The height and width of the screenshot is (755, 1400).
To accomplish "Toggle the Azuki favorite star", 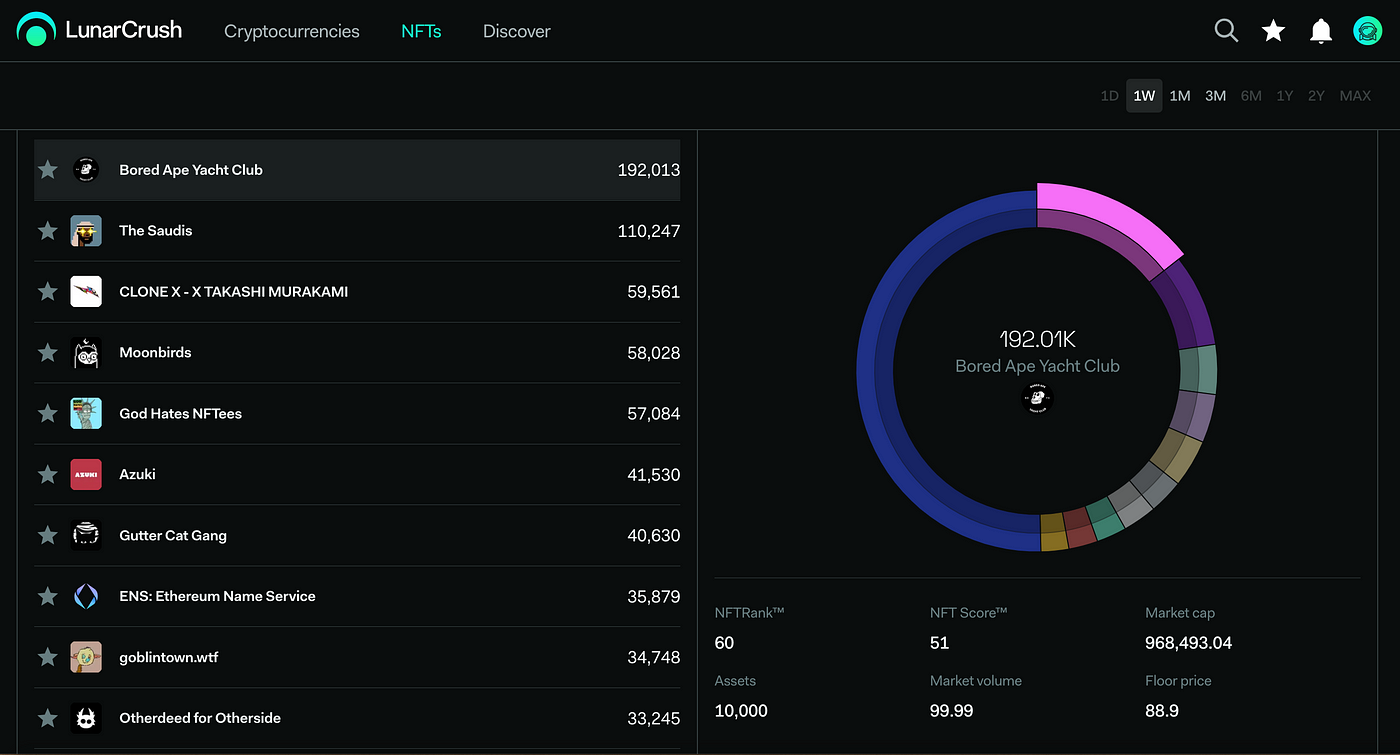I will click(x=47, y=474).
